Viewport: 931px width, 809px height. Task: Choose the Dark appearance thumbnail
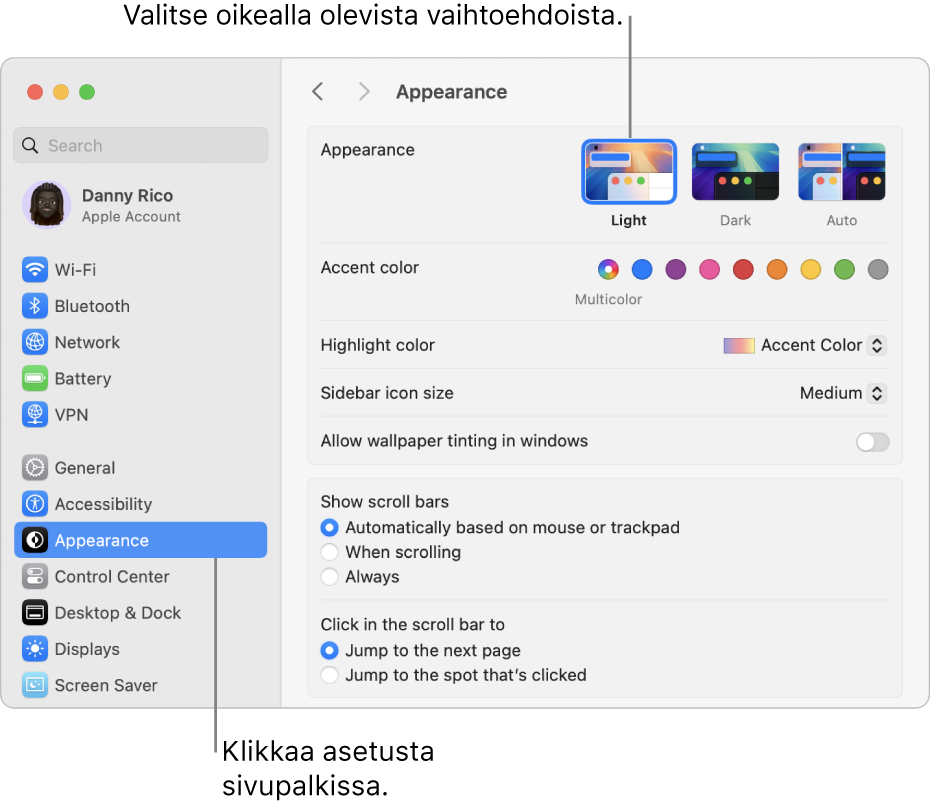tap(735, 172)
